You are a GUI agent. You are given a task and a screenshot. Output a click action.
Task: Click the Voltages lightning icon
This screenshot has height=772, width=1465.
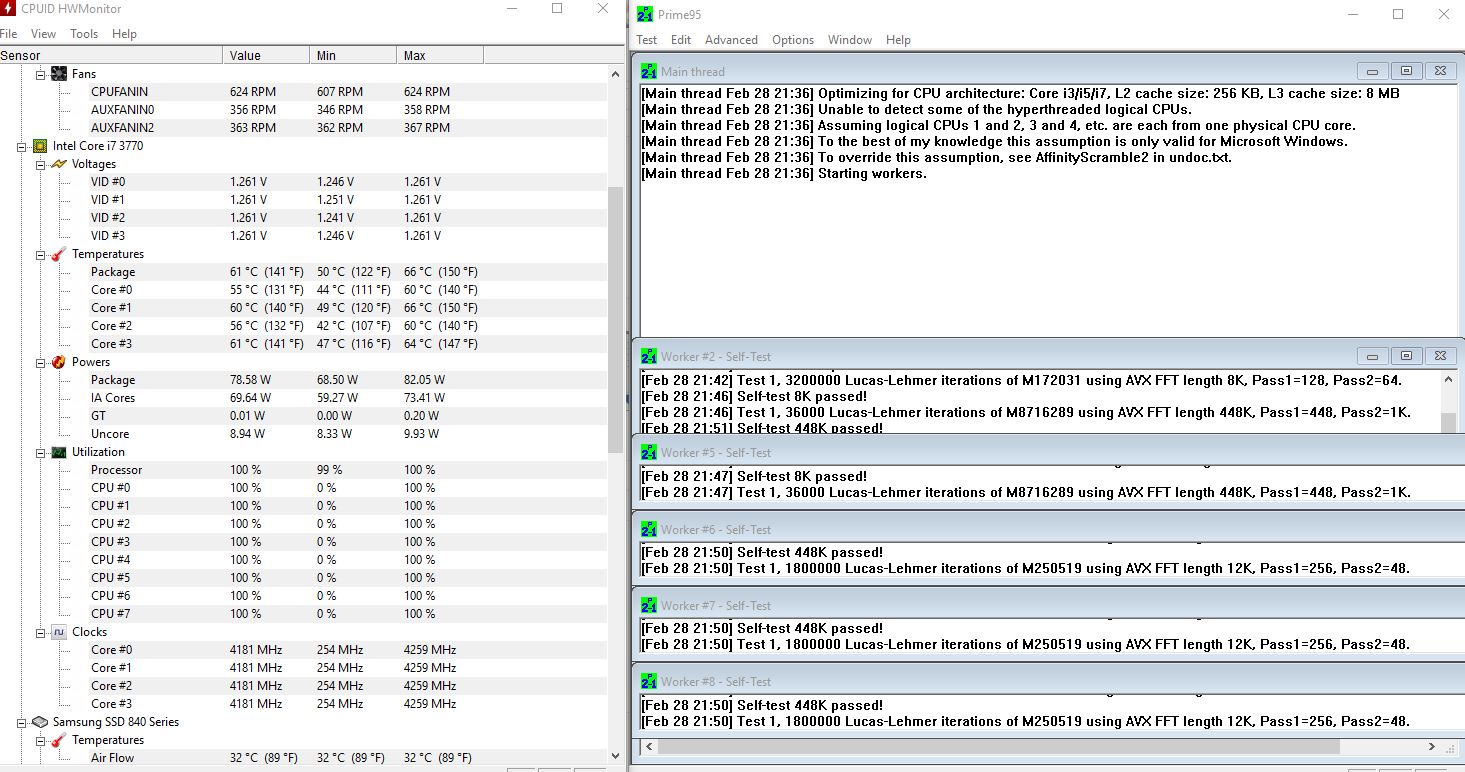pyautogui.click(x=59, y=164)
